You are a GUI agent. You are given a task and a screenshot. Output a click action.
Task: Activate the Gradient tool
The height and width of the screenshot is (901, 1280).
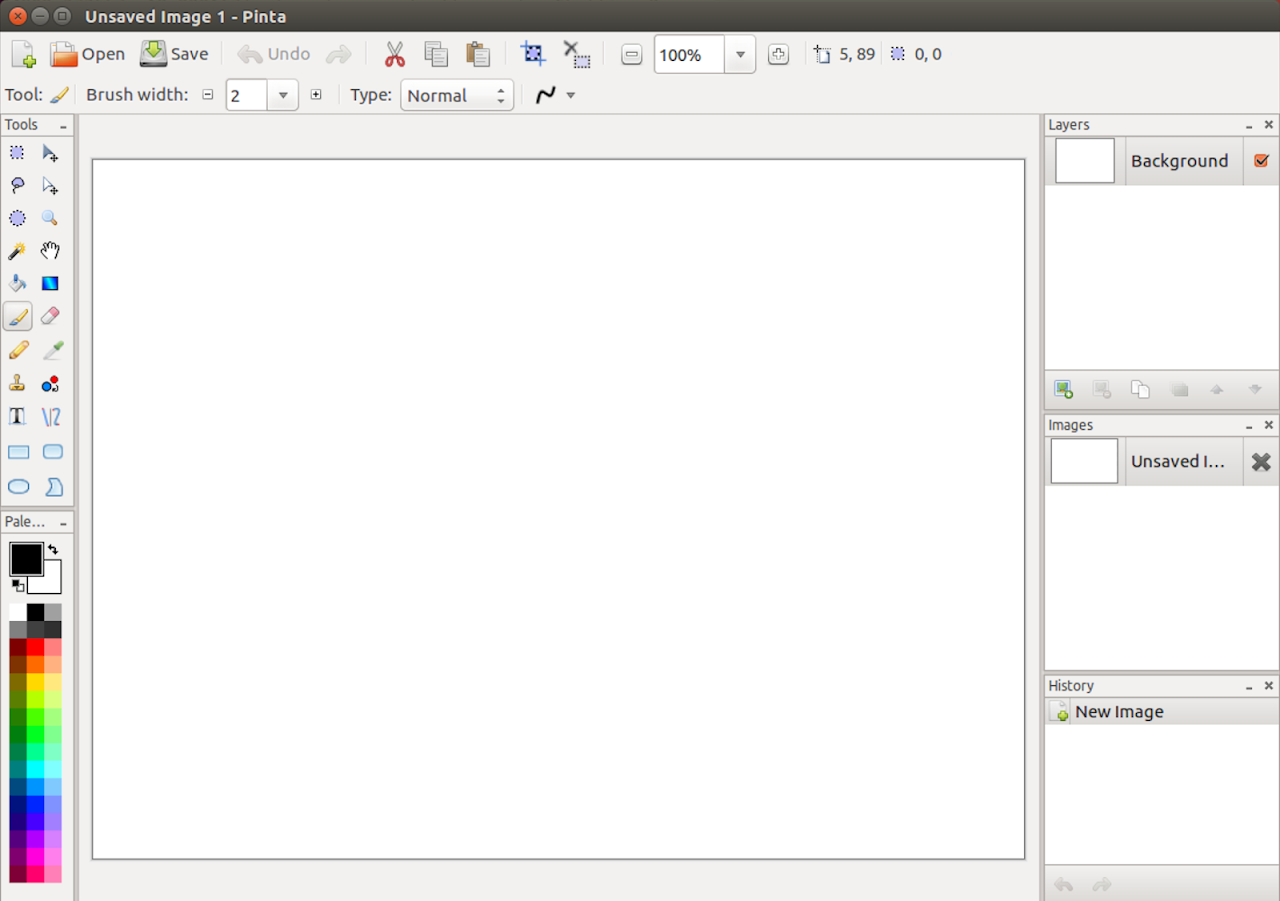point(50,284)
